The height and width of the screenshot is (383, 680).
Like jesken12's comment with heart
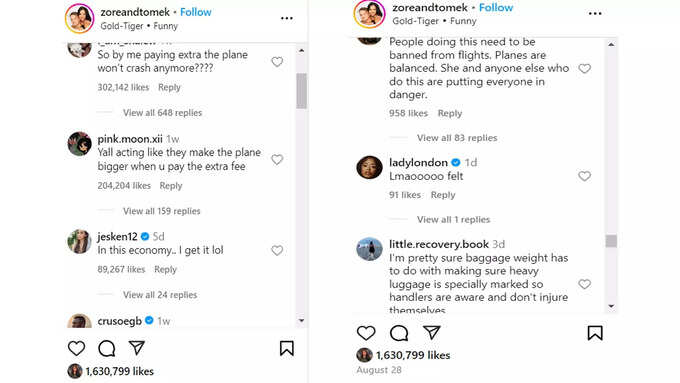click(277, 250)
